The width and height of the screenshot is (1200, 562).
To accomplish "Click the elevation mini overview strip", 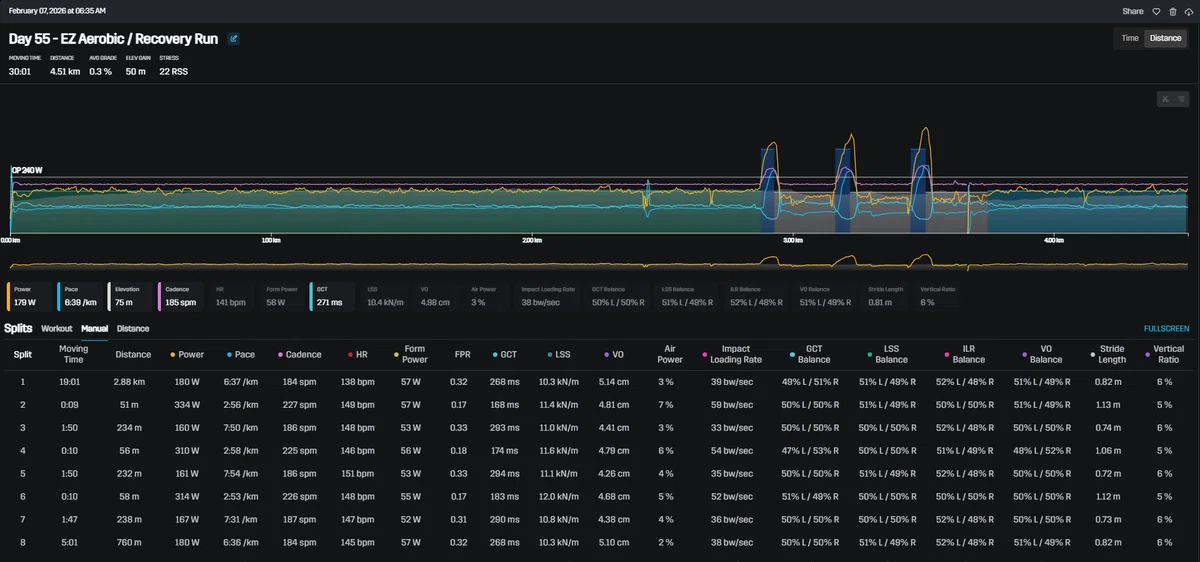I will (598, 262).
